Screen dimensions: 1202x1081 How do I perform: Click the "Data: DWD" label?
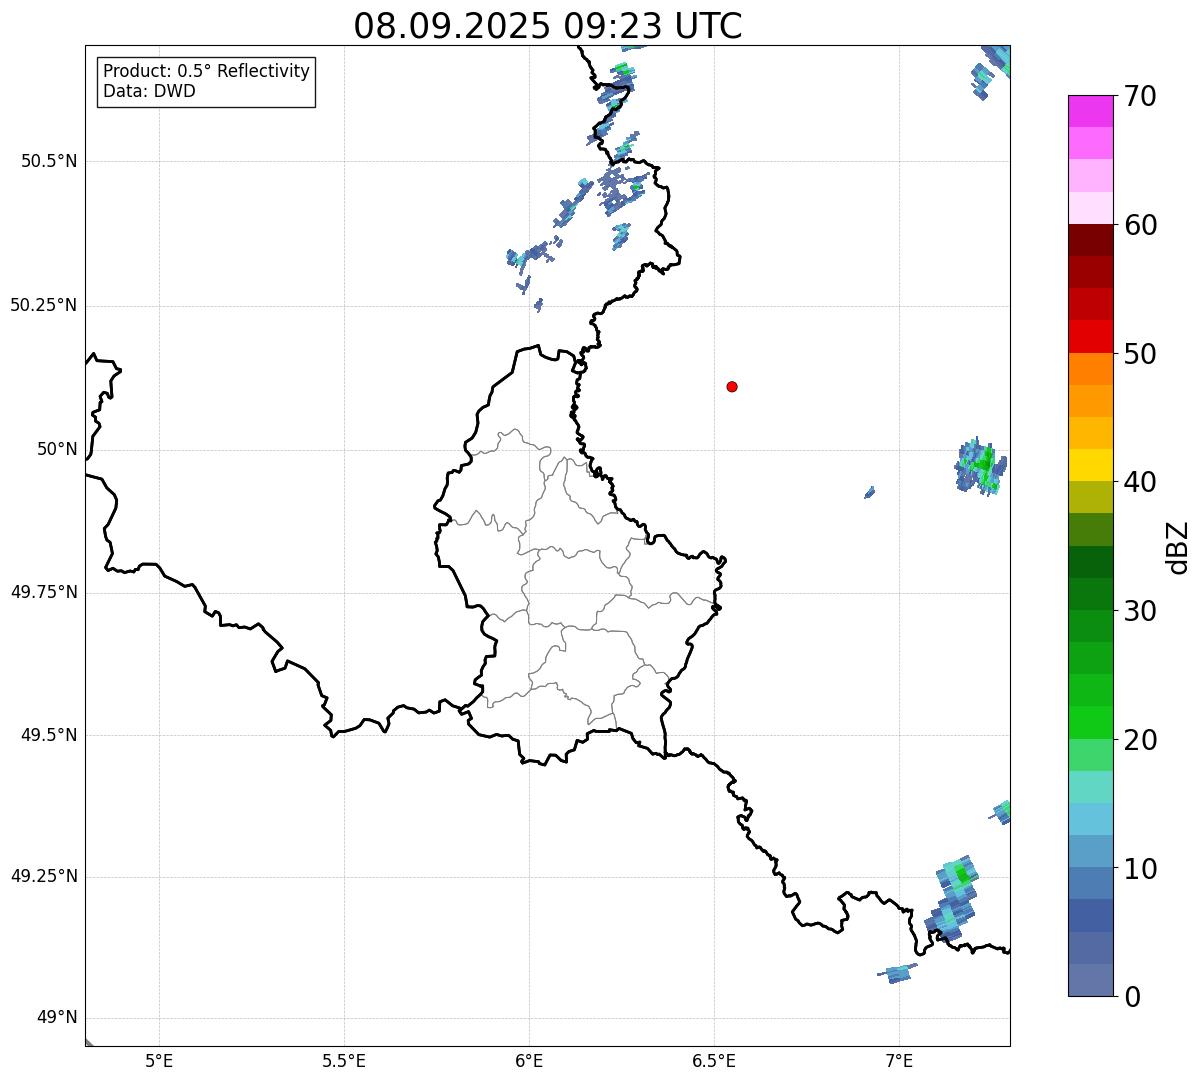pos(150,92)
